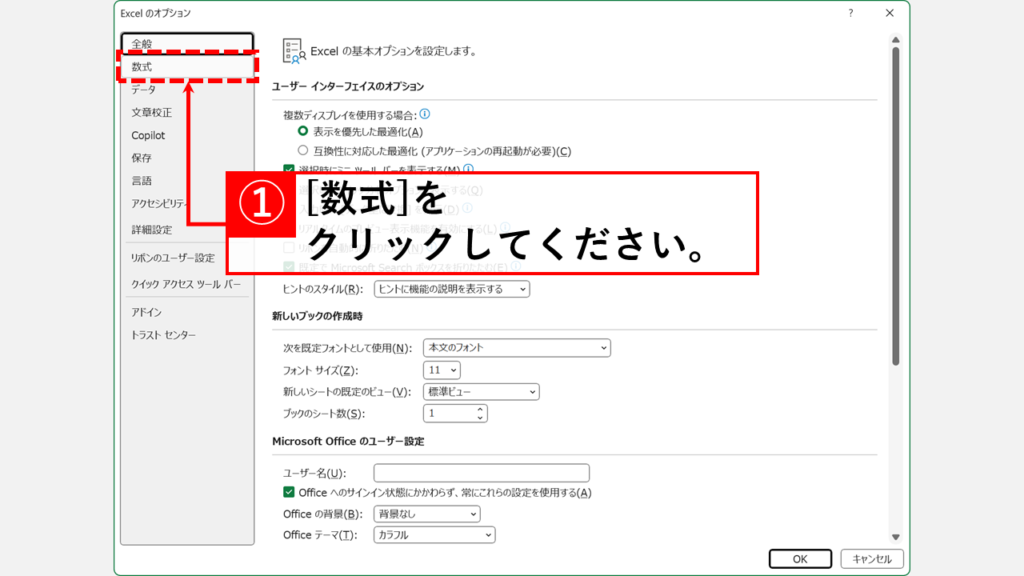1024x576 pixels.
Task: Select 互換性に対応した最適化 radio option
Action: pos(303,150)
